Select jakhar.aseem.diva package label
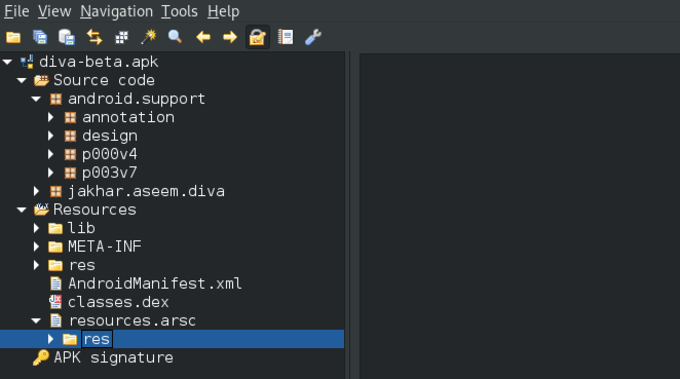This screenshot has height=379, width=680. click(146, 191)
